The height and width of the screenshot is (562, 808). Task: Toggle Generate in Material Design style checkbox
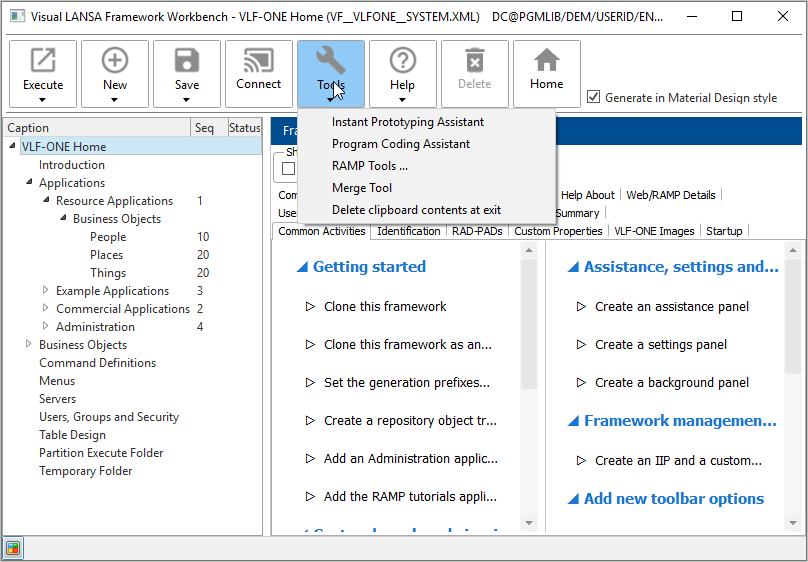pos(594,97)
